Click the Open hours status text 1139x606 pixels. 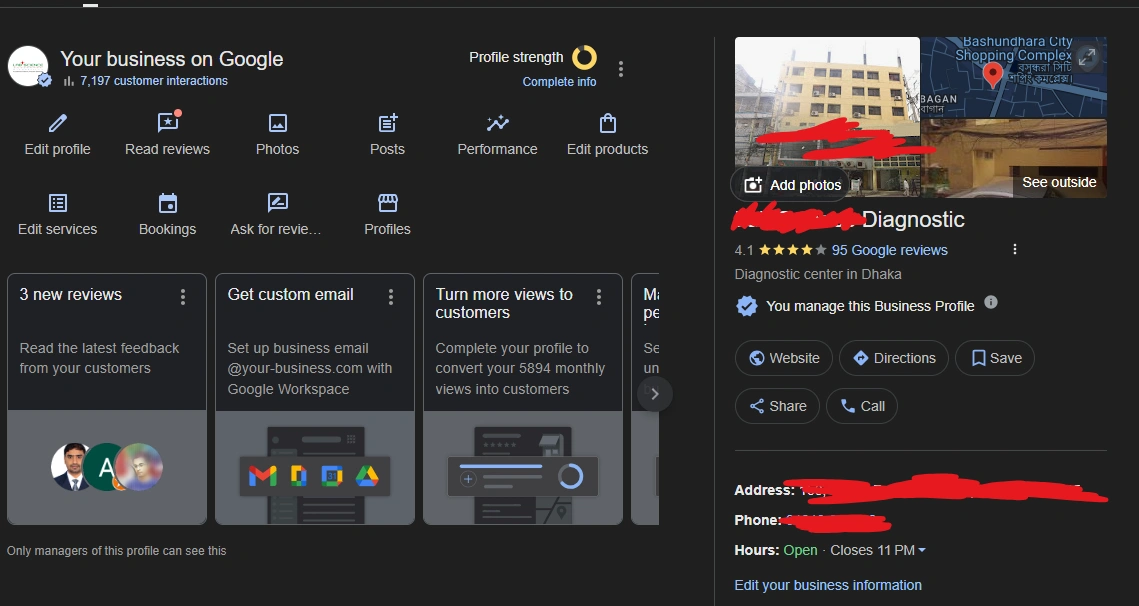[800, 550]
